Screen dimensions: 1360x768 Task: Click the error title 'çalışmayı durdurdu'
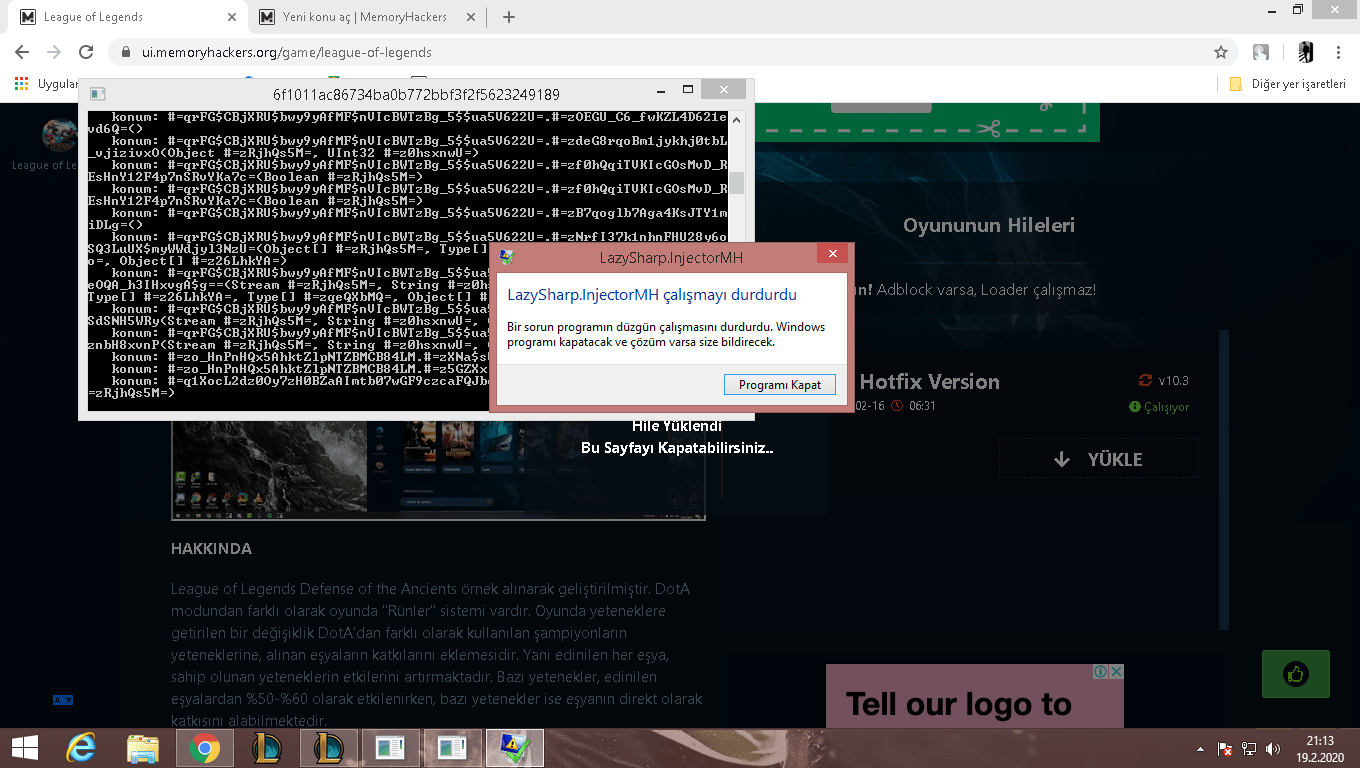click(730, 295)
